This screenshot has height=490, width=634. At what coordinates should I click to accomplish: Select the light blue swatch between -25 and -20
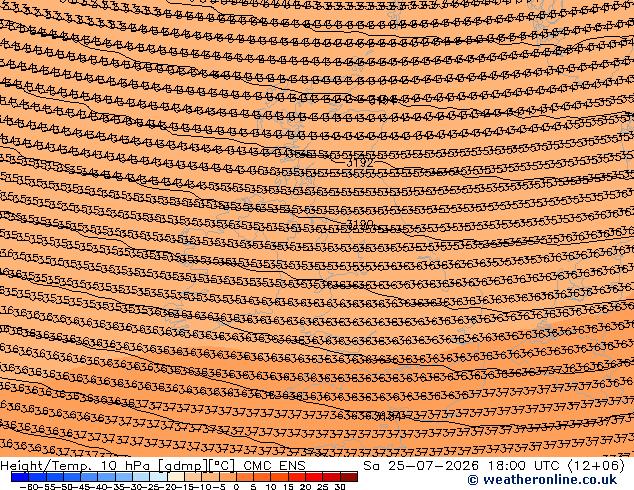click(158, 476)
